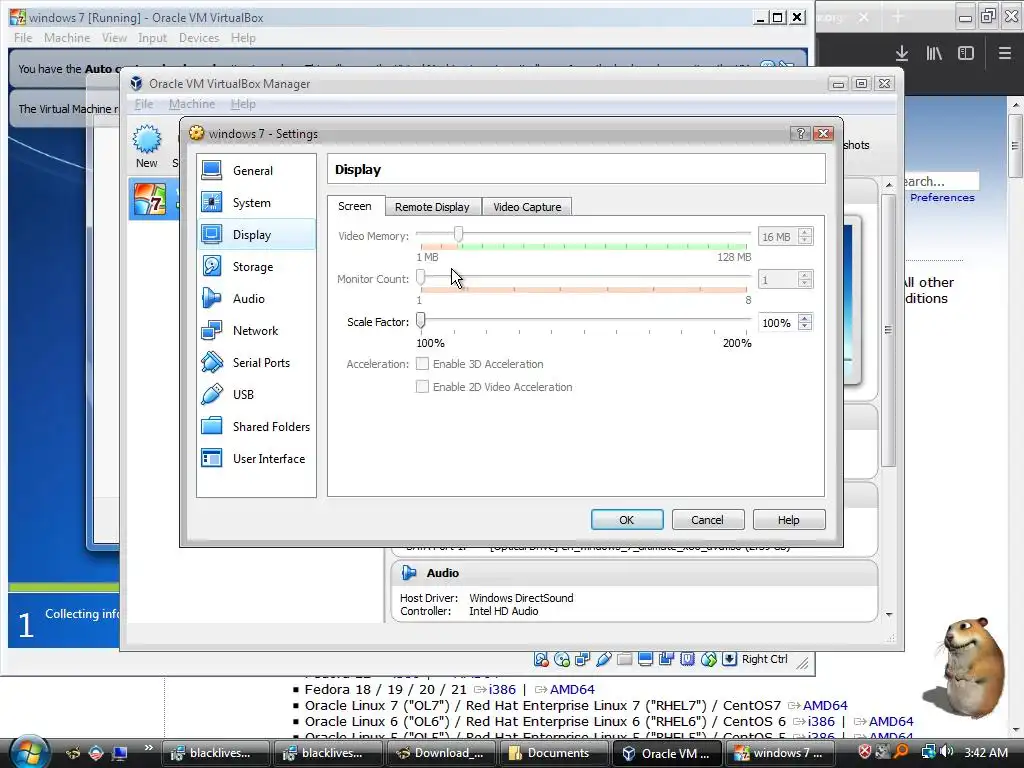The image size is (1024, 768).
Task: Decrease Scale Factor using down arrow
Action: pyautogui.click(x=805, y=327)
